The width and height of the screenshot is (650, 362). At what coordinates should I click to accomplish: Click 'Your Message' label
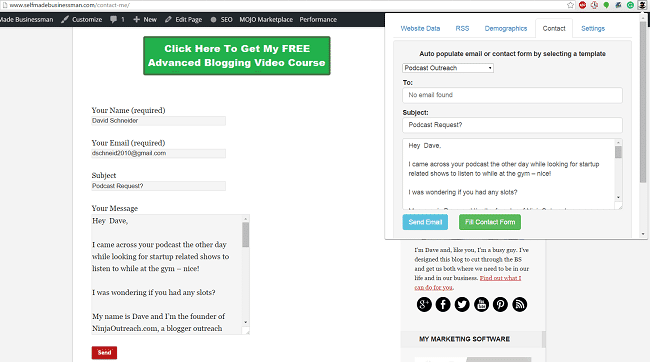pos(115,209)
